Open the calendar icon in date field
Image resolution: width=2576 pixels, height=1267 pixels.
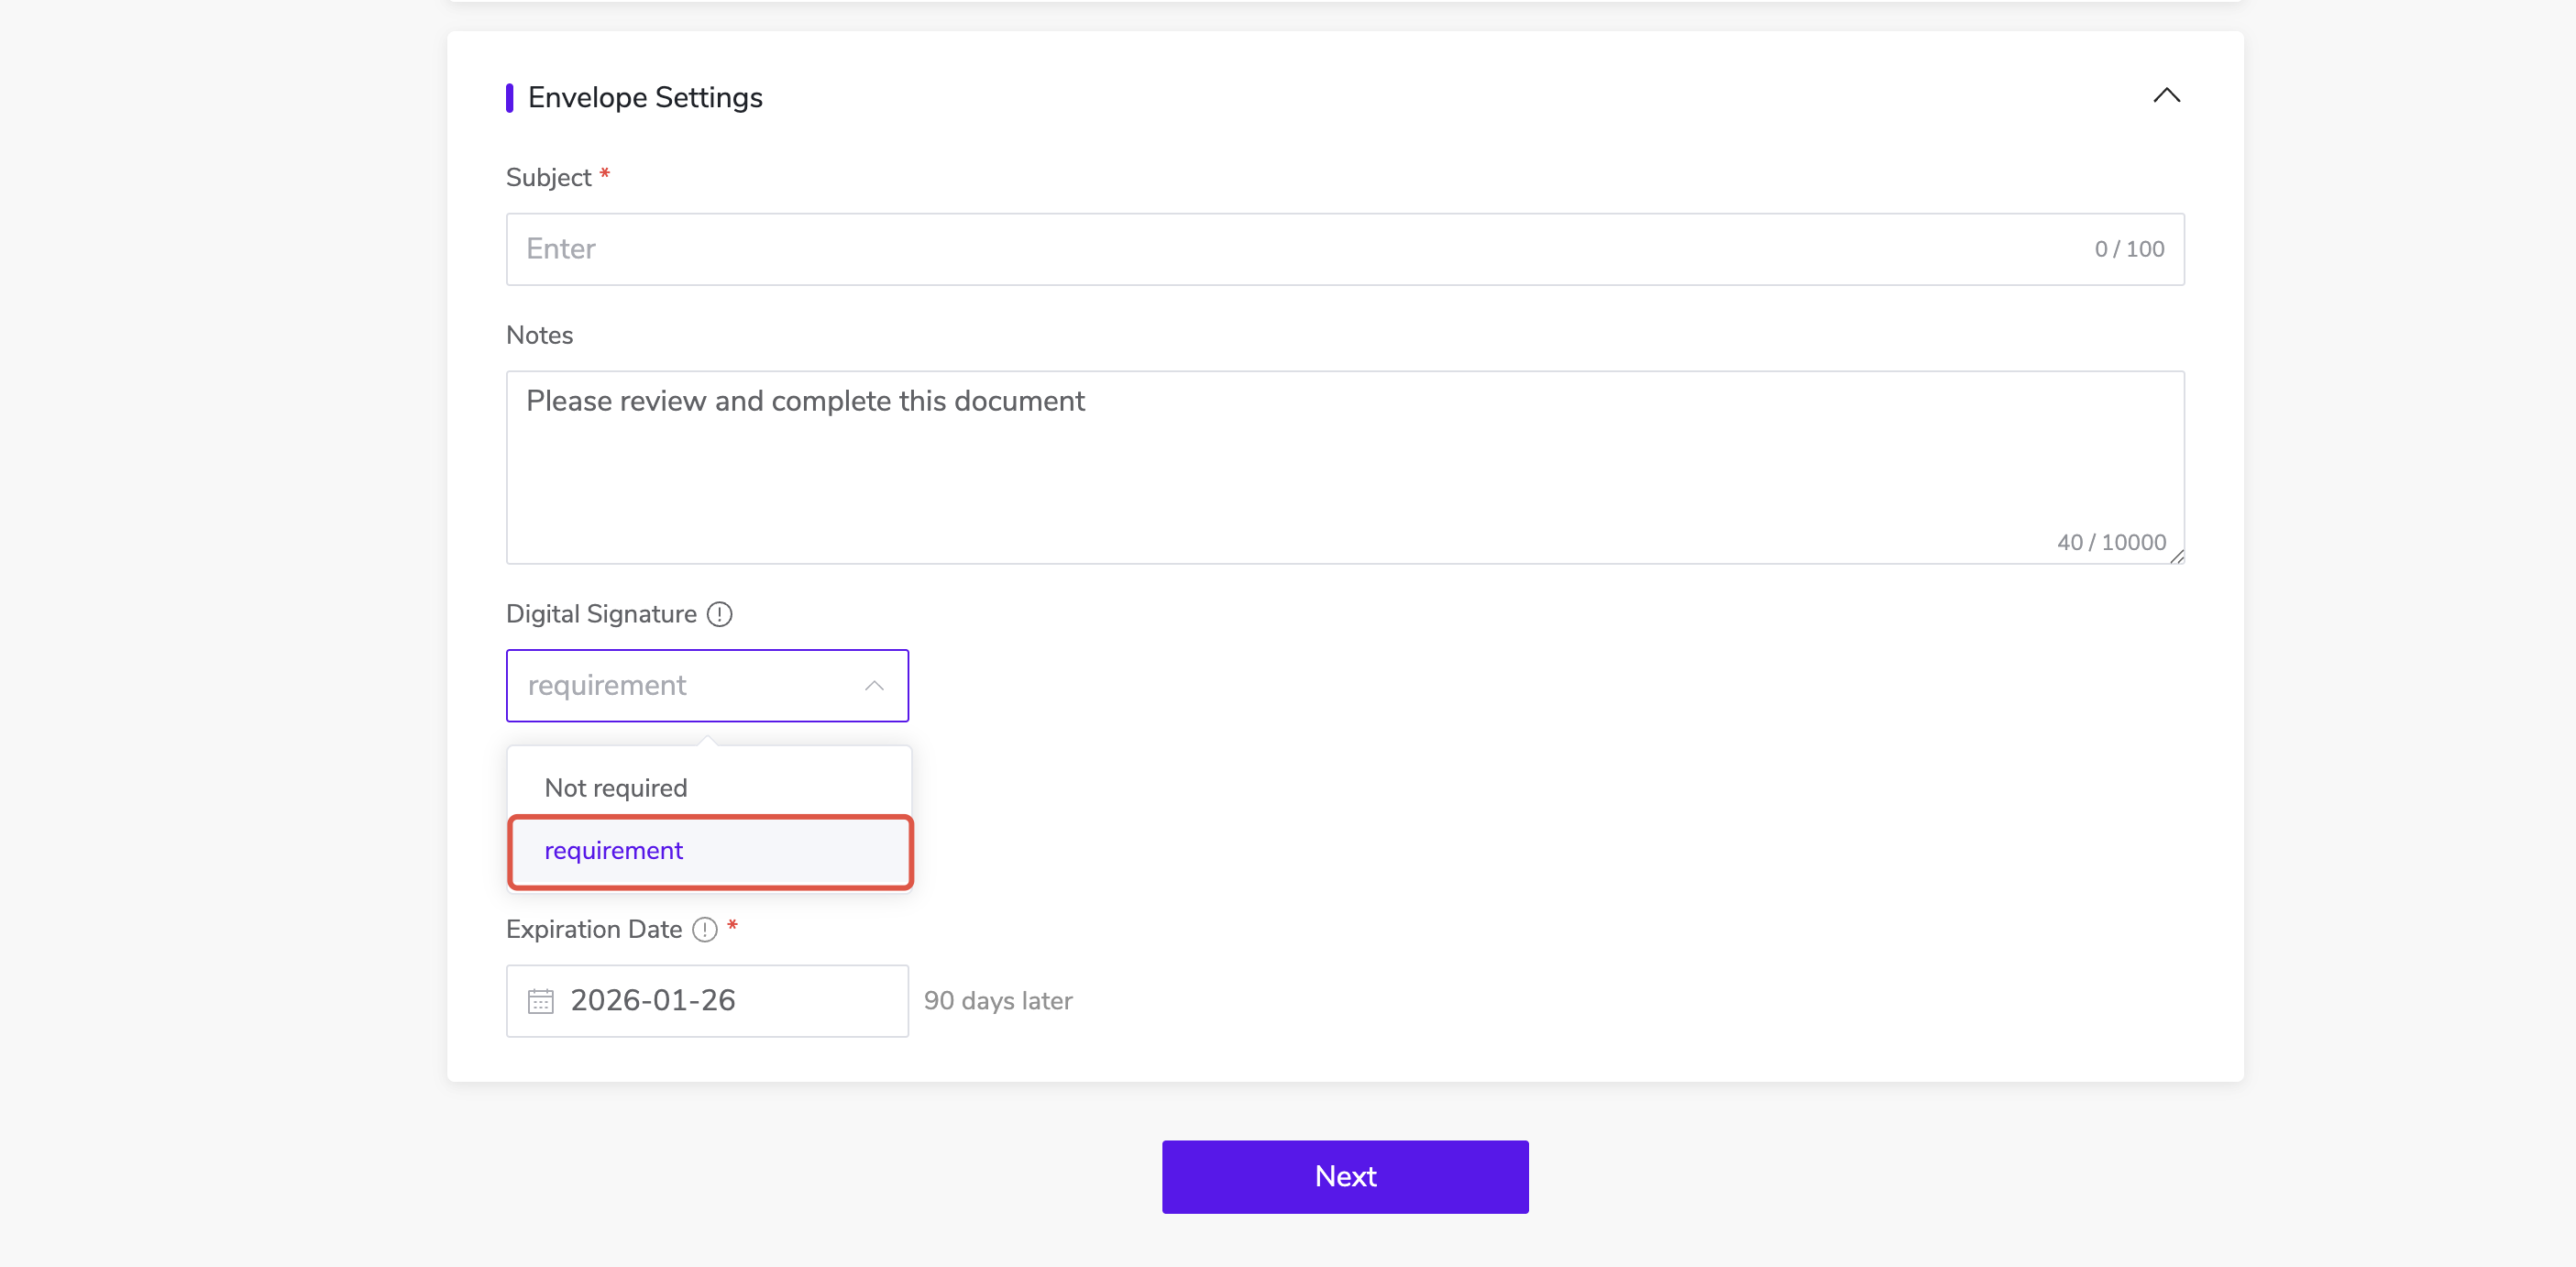[540, 1001]
